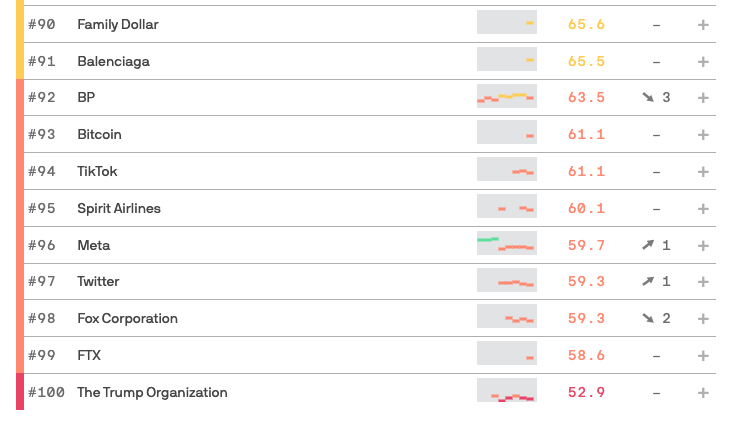Open the BP score trend sparkline

pos(507,96)
